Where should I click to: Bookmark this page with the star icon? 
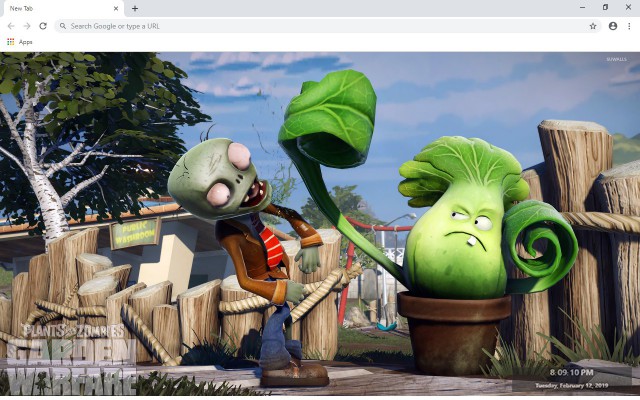[x=593, y=26]
